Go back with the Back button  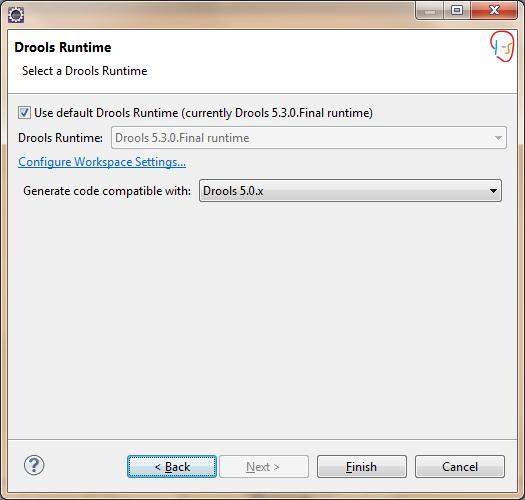pos(172,467)
